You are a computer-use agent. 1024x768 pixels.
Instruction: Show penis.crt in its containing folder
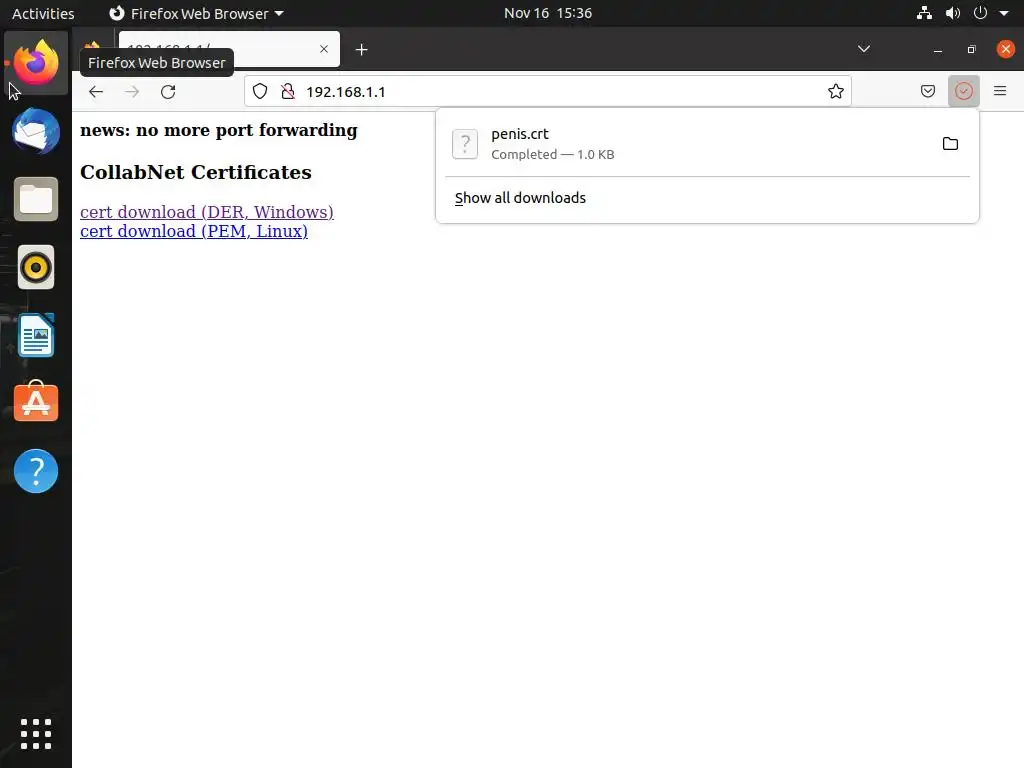pyautogui.click(x=950, y=144)
